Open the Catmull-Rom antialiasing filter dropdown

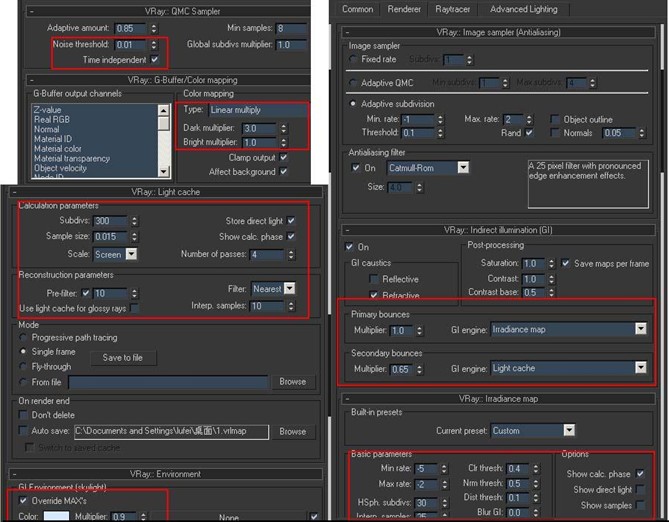(x=463, y=168)
